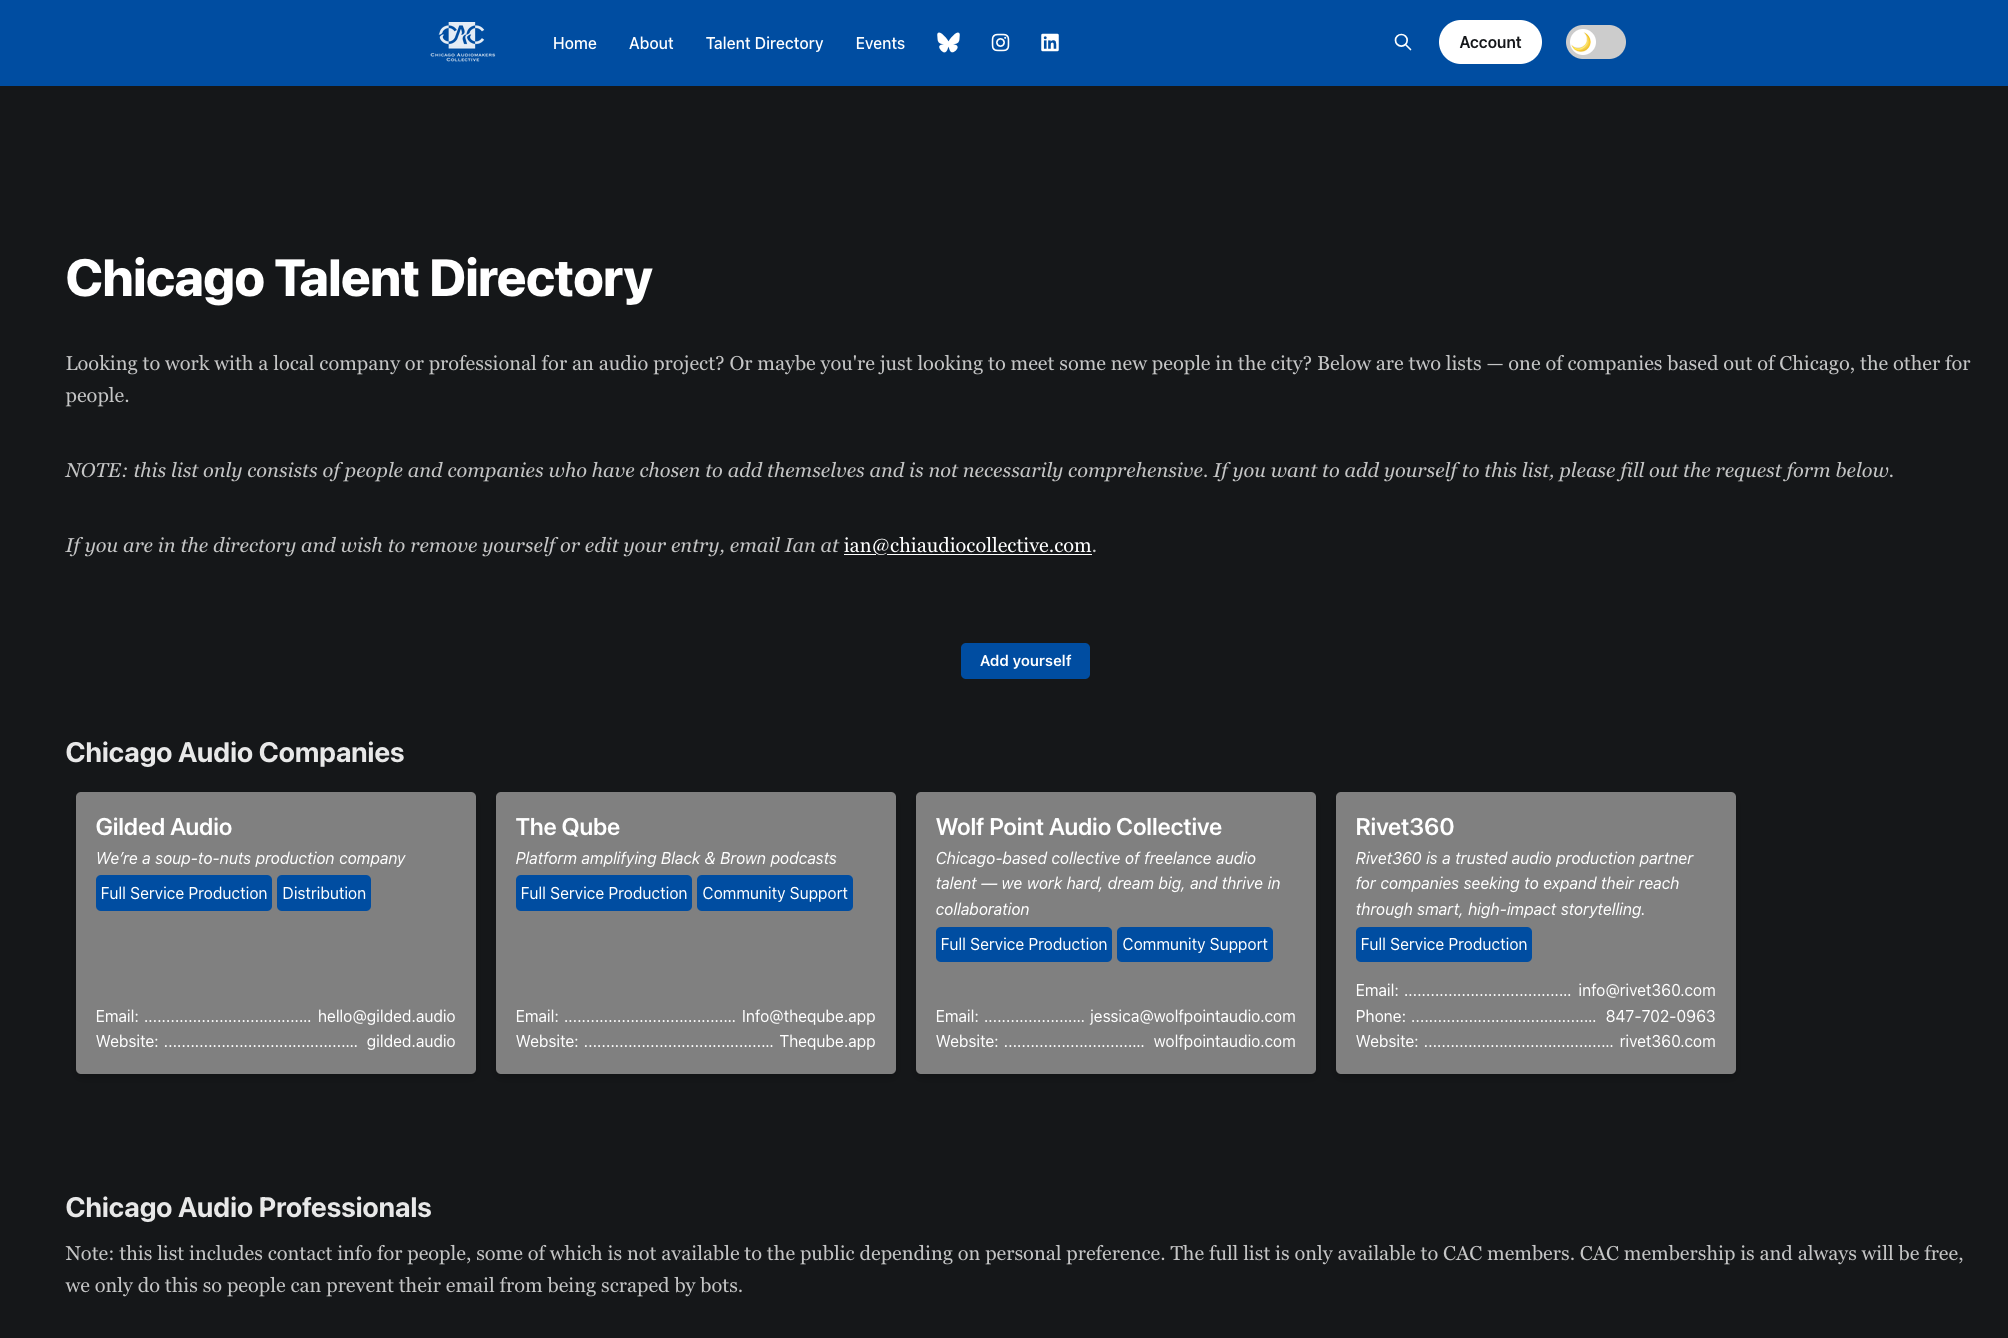2008x1338 pixels.
Task: Click the CAC logo in the header
Action: tap(462, 42)
